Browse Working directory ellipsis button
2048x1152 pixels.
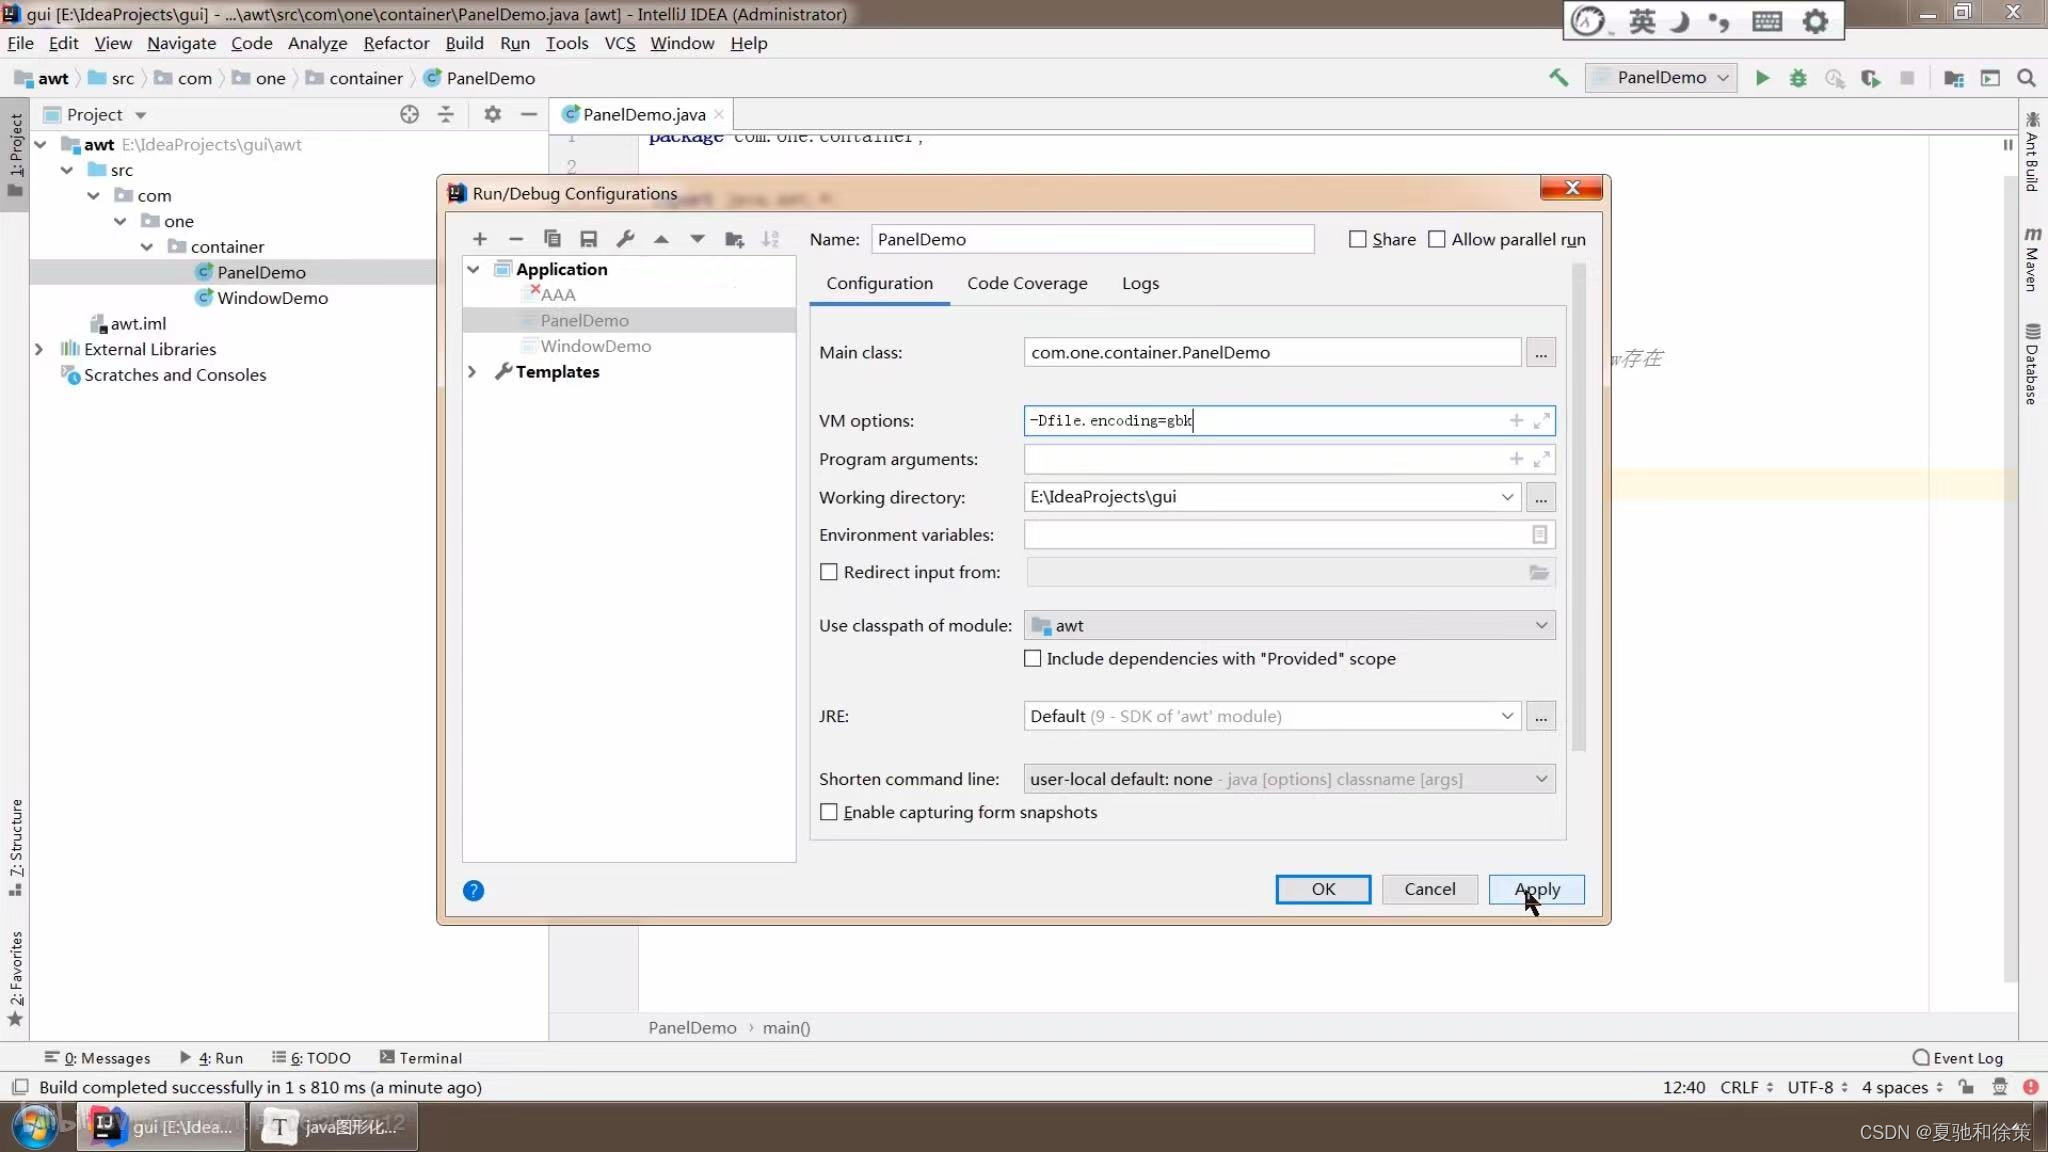click(1541, 497)
